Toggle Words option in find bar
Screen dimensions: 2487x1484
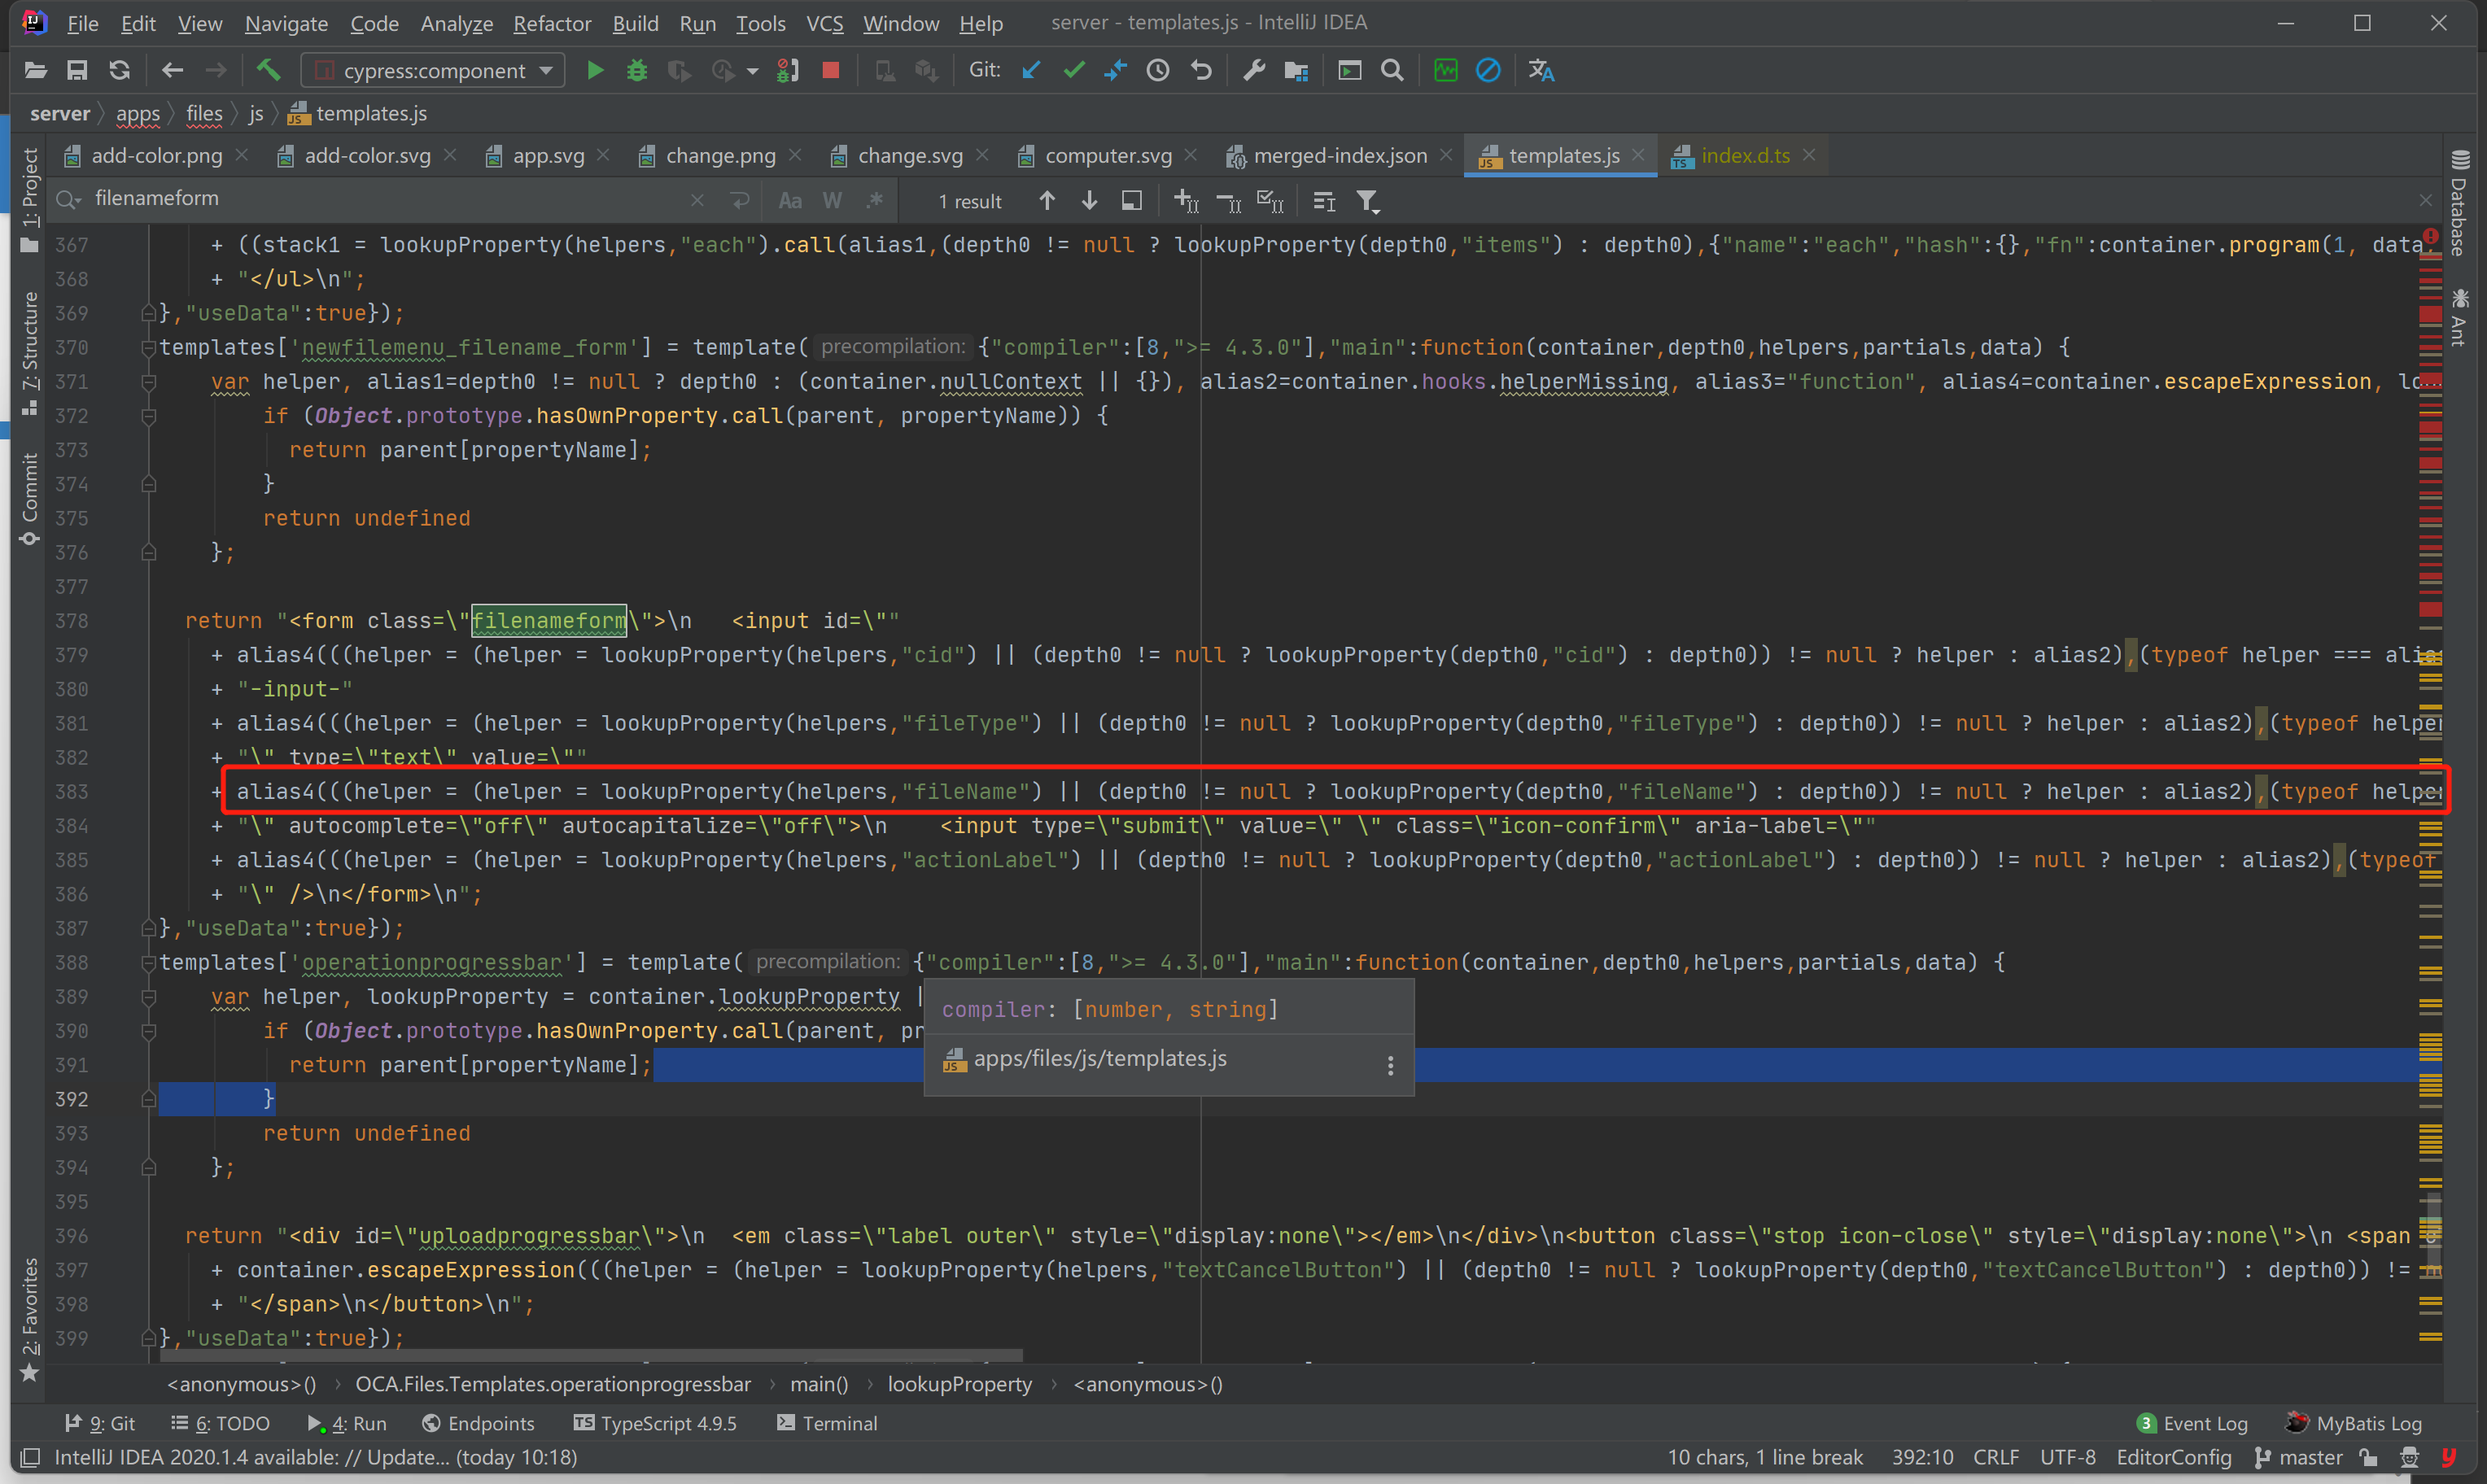[832, 202]
